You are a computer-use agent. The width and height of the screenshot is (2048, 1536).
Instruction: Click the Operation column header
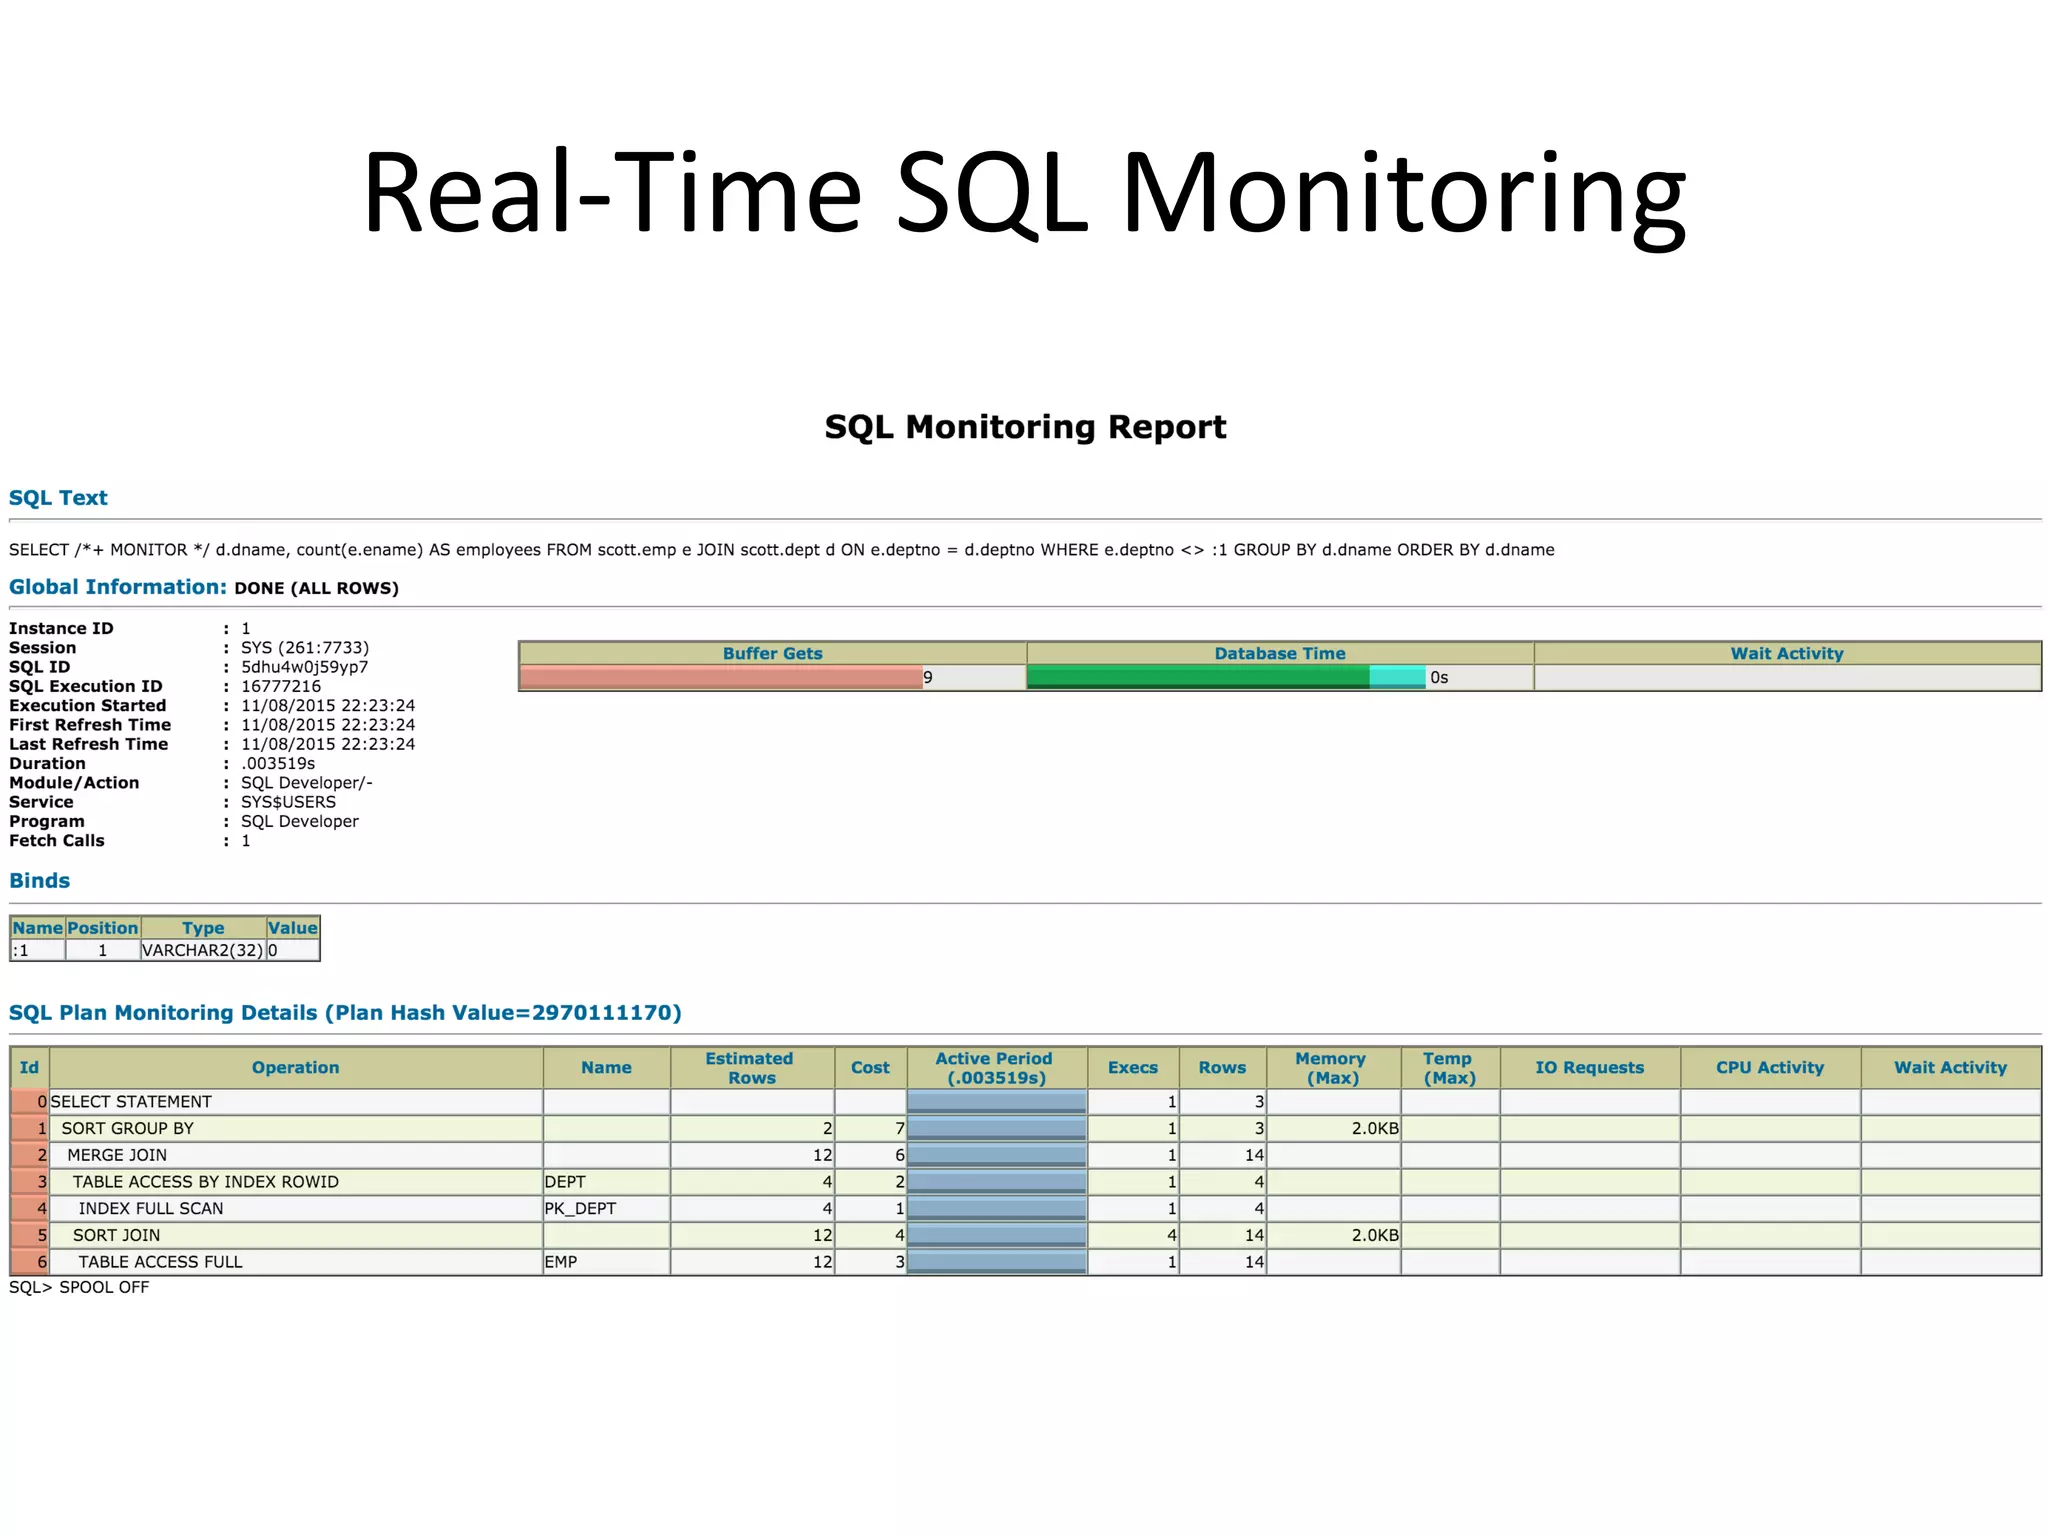(296, 1068)
